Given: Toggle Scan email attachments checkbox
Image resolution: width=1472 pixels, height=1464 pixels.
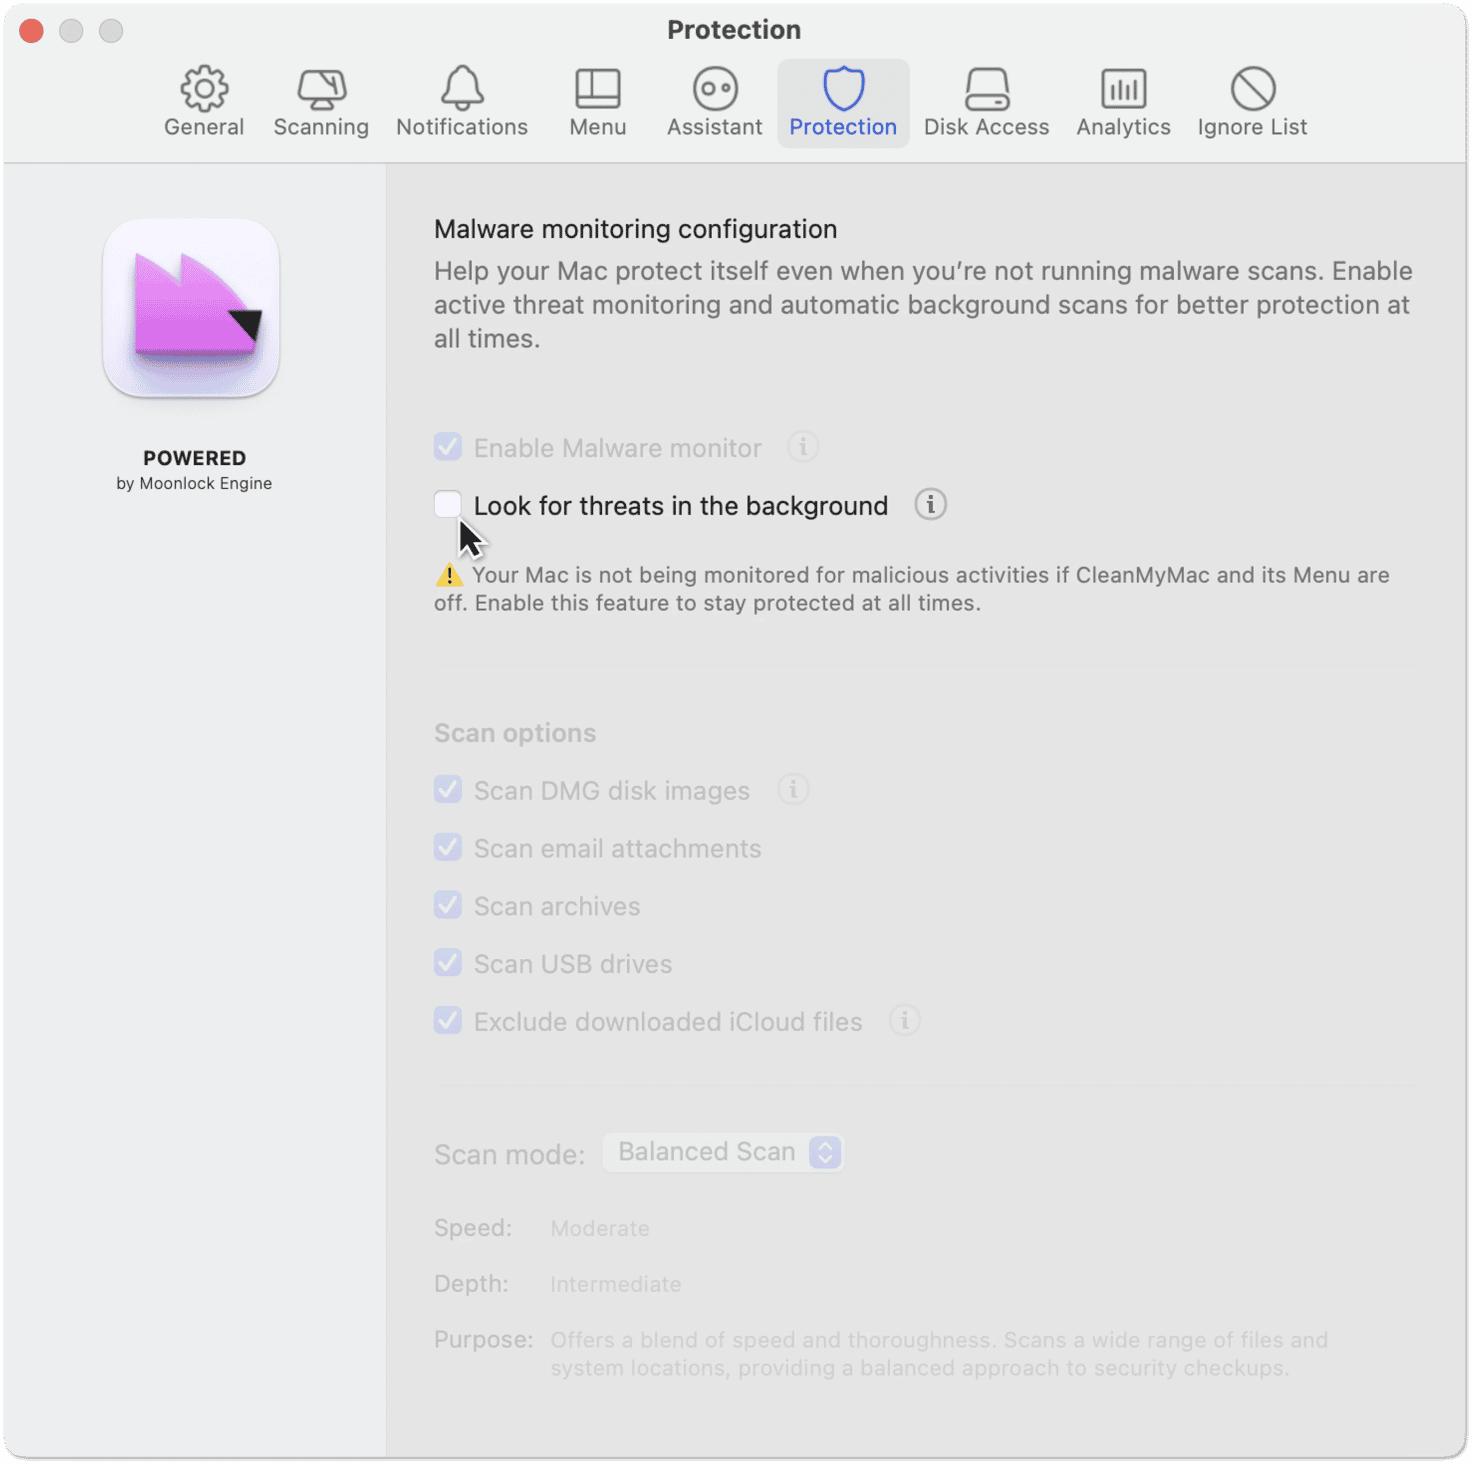Looking at the screenshot, I should click(x=448, y=848).
